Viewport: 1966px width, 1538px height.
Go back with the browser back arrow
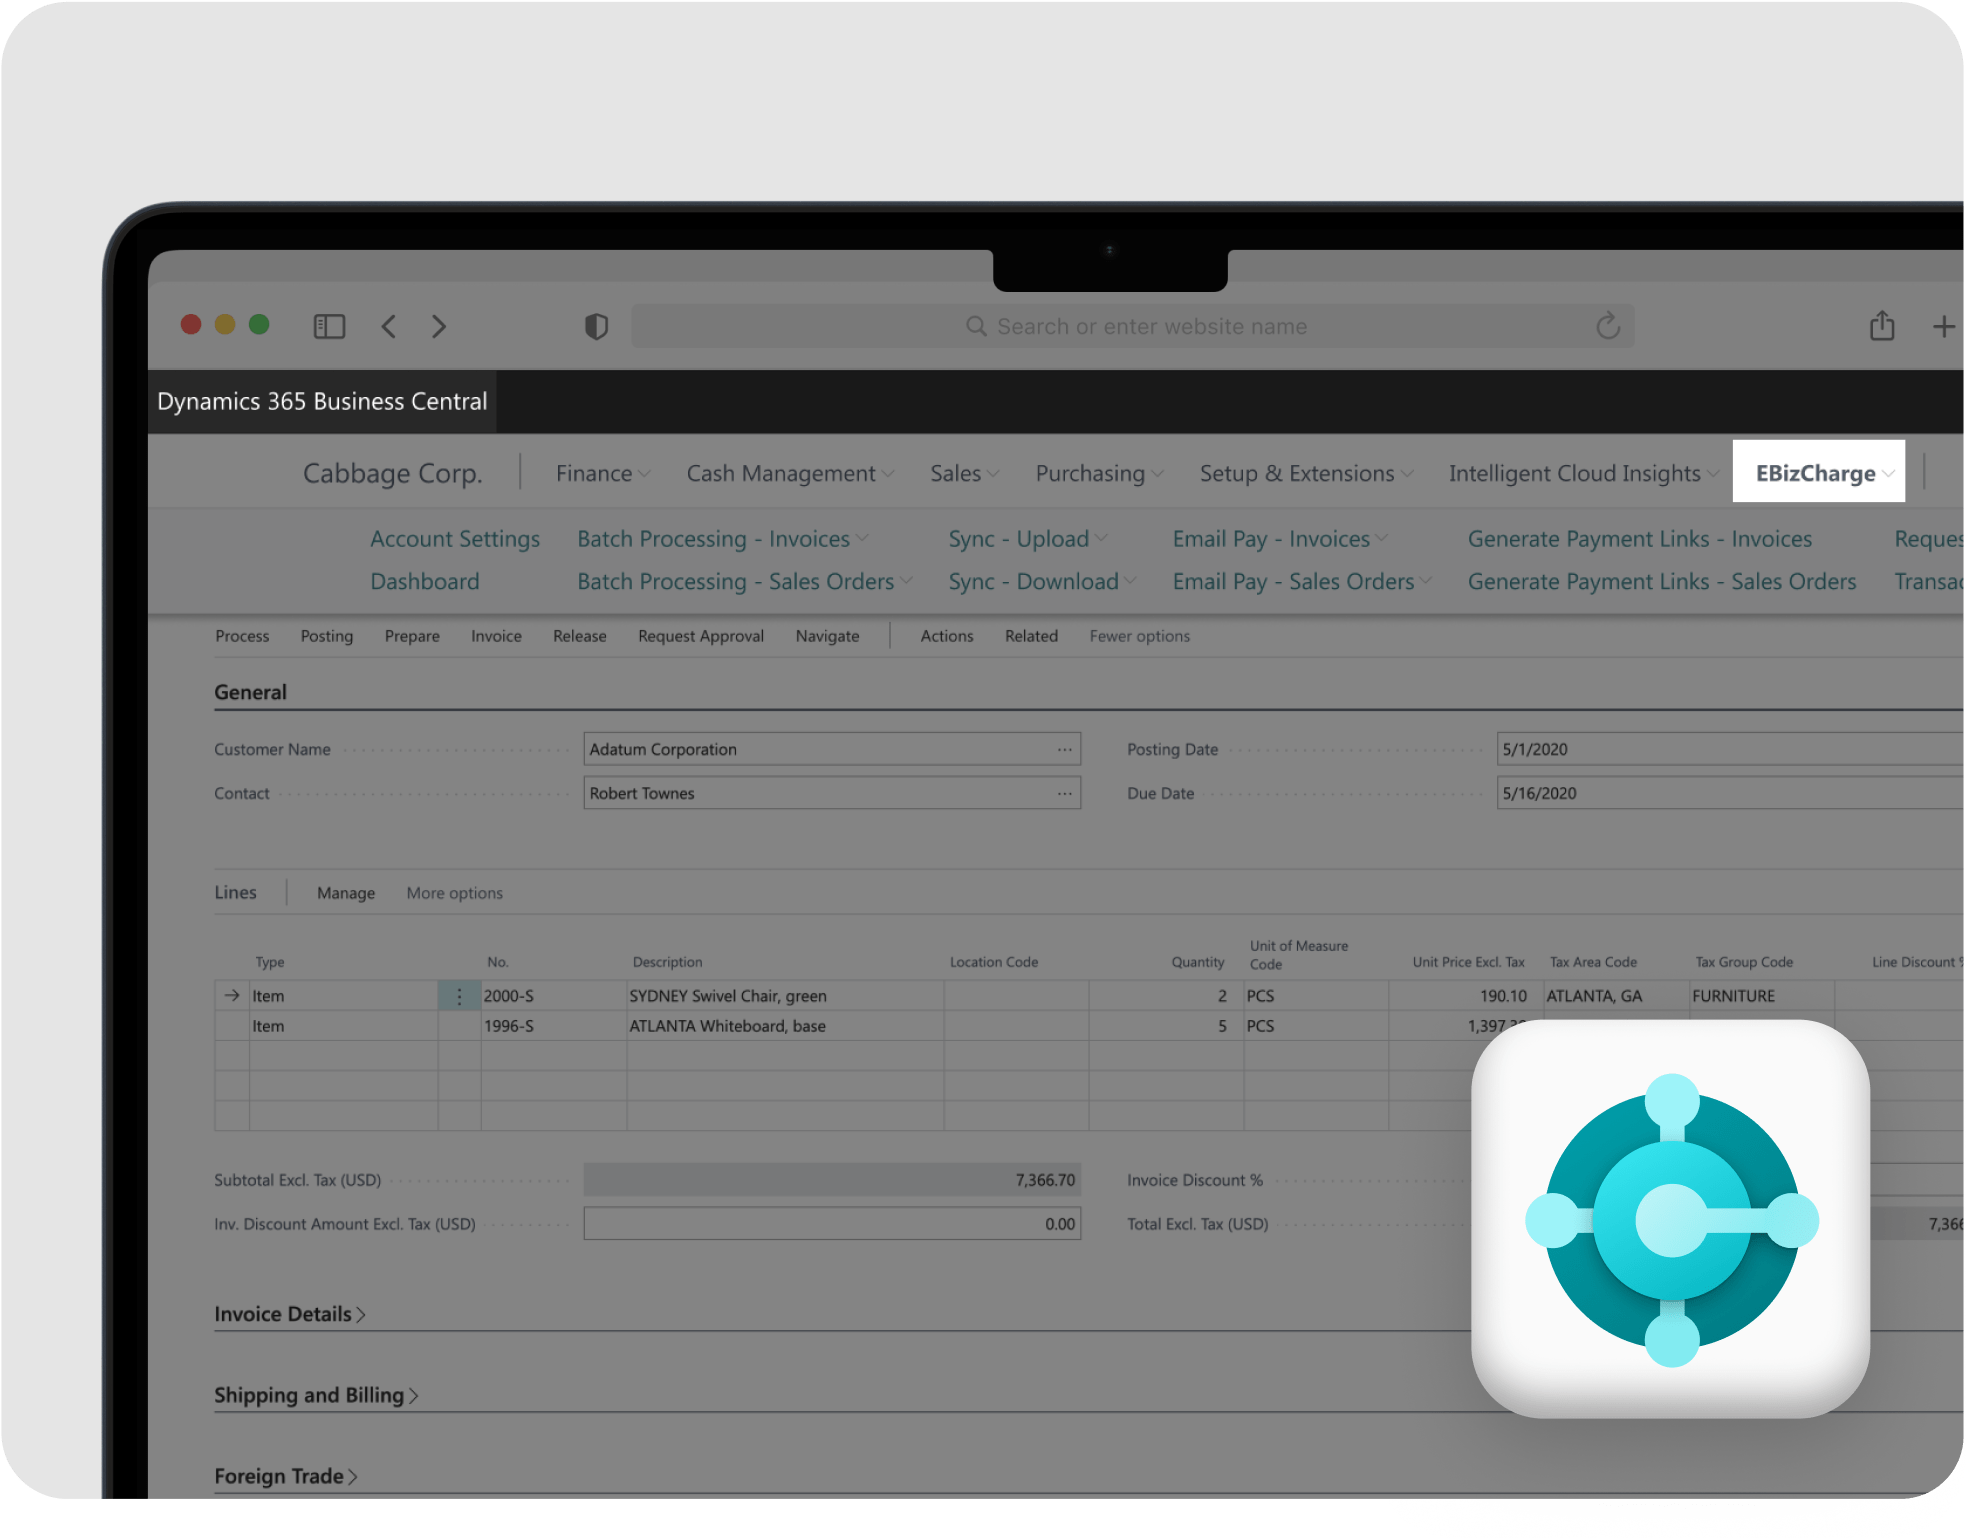[x=389, y=326]
